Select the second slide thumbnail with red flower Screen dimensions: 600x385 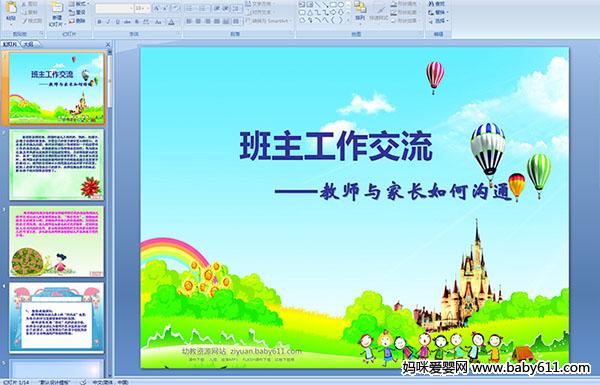coord(57,165)
